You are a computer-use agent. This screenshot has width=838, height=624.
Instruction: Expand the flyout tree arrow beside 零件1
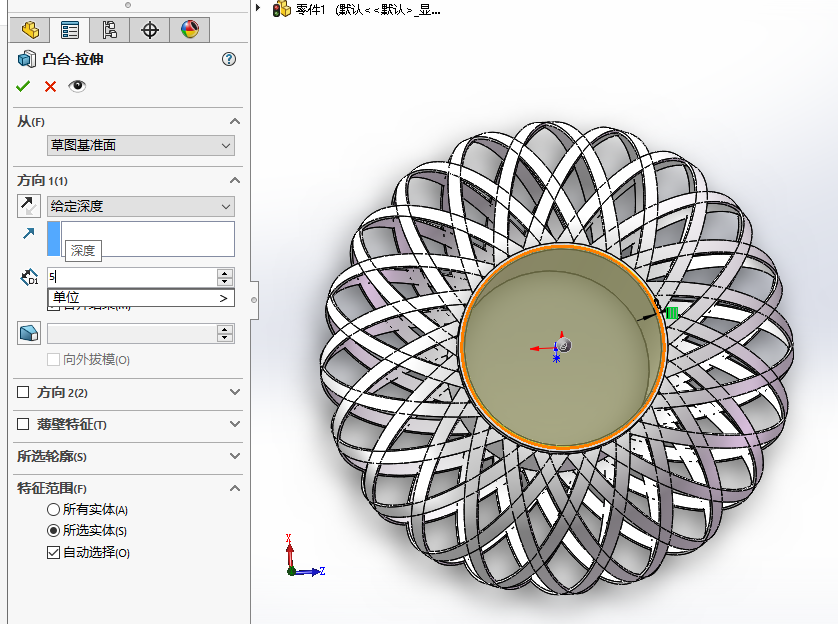pyautogui.click(x=258, y=7)
